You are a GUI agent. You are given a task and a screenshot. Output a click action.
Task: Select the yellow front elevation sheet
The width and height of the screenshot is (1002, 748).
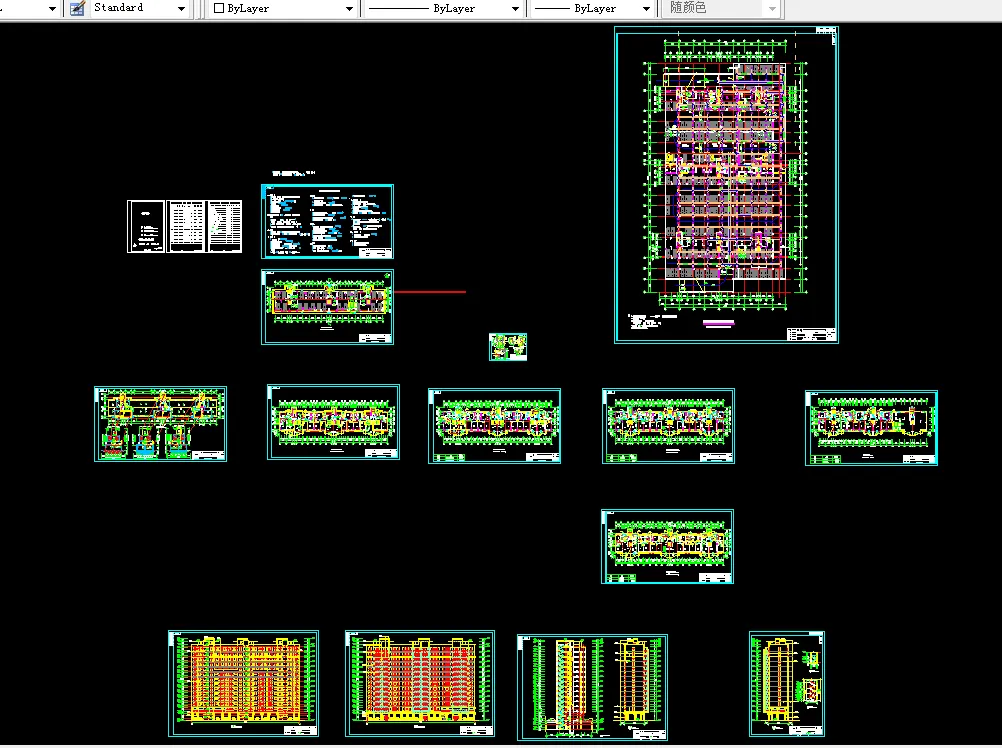coord(243,683)
